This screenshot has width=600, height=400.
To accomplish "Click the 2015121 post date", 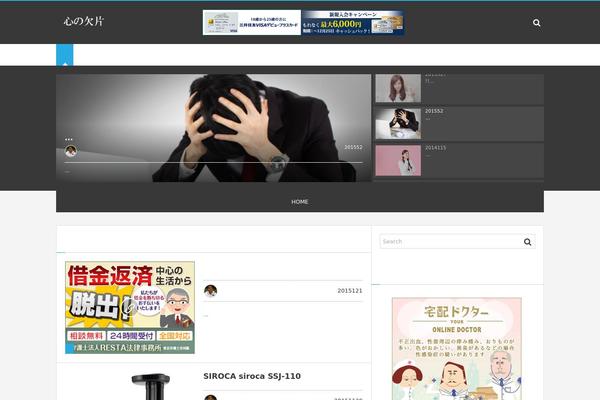I will (x=350, y=291).
